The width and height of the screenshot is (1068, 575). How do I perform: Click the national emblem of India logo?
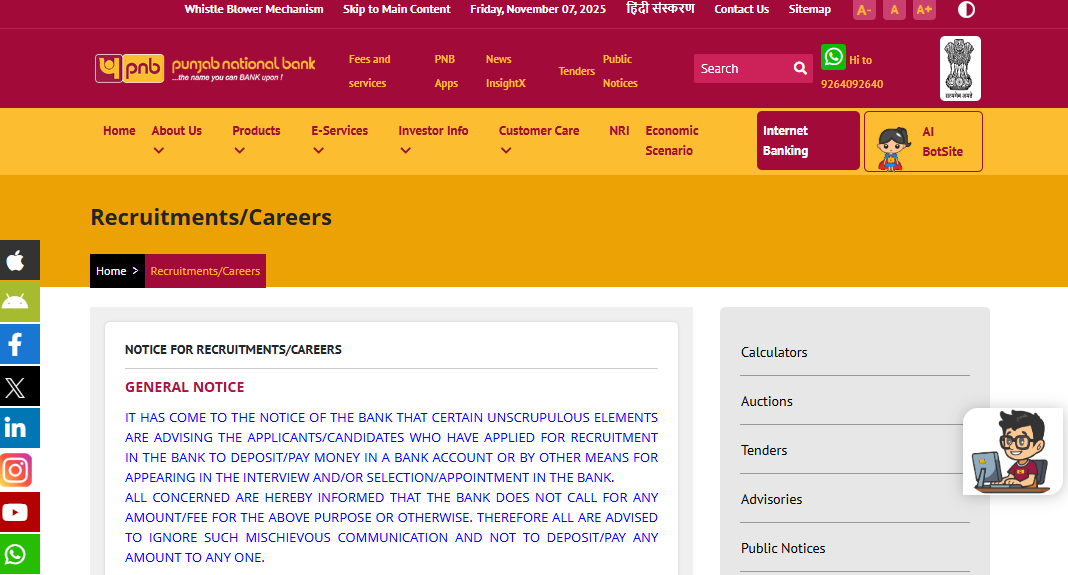point(960,69)
